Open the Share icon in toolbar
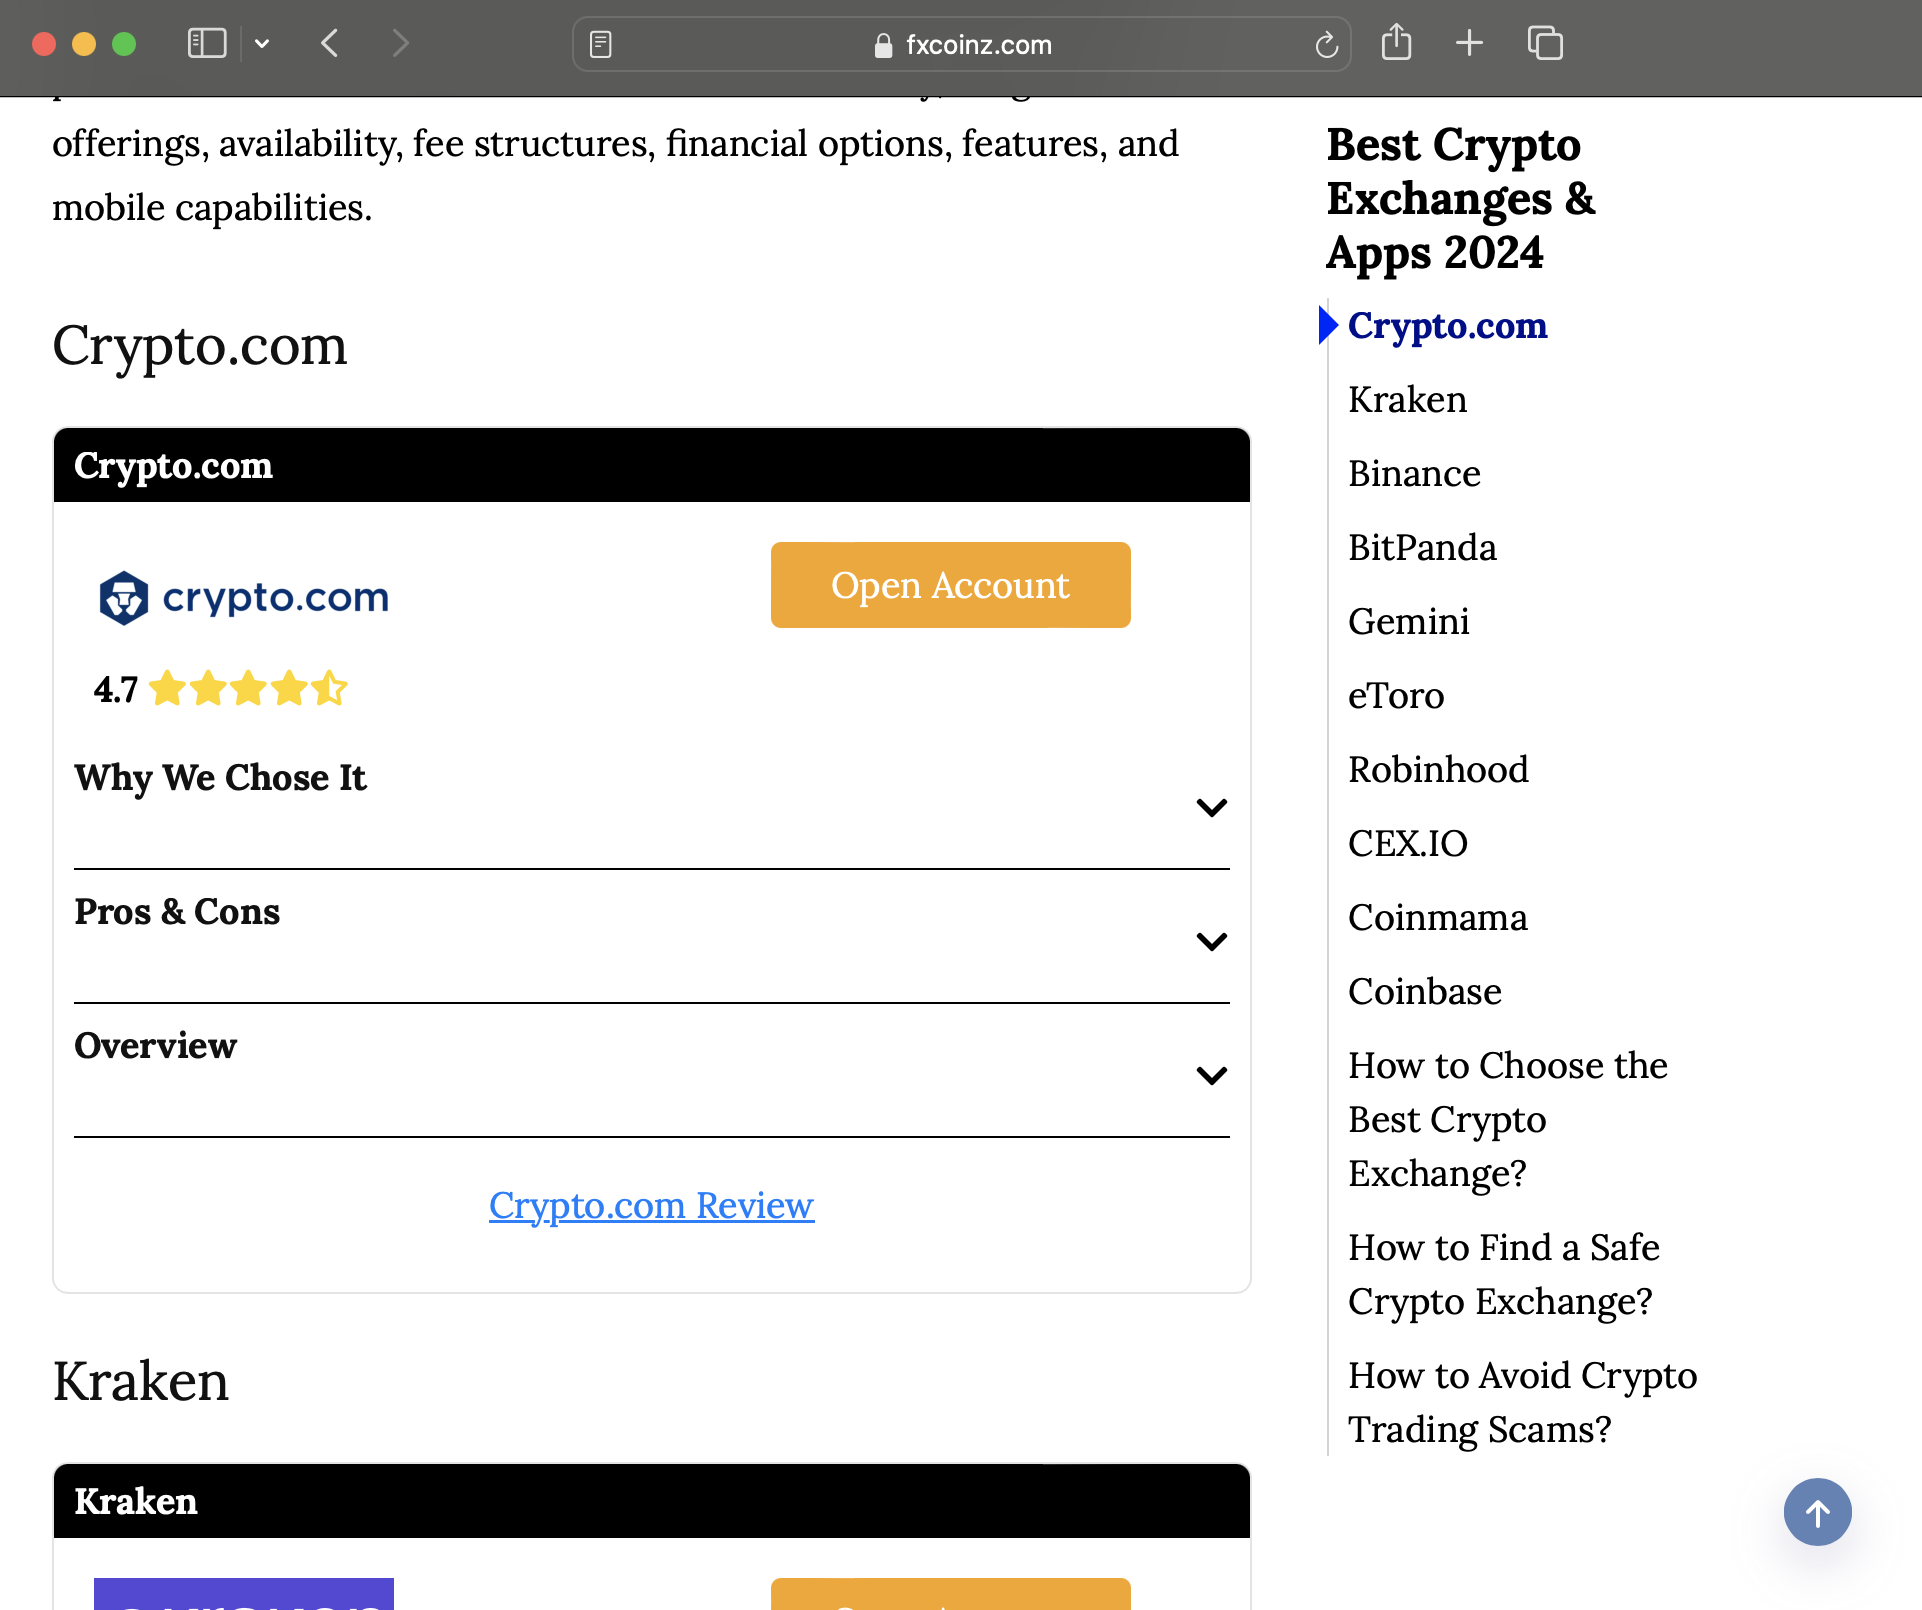 click(x=1396, y=42)
